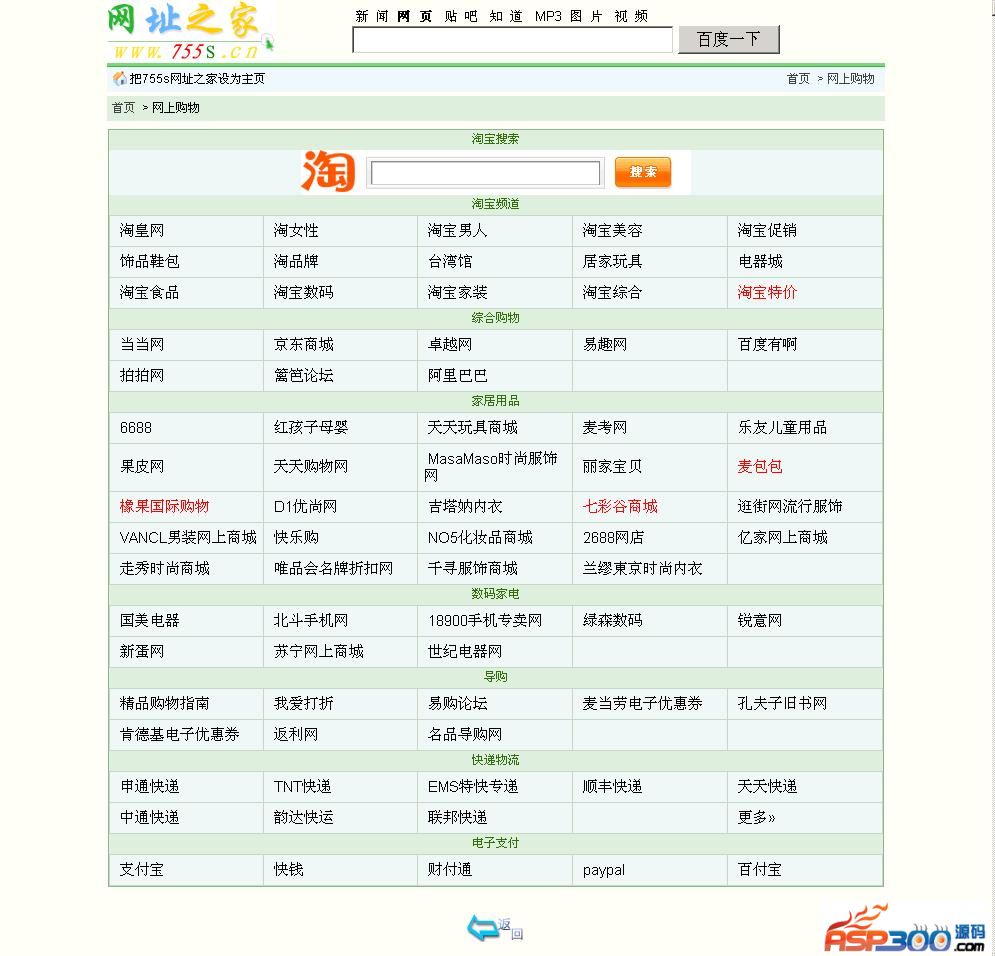The image size is (995, 956).
Task: Open the 淘皇网 link
Action: pyautogui.click(x=142, y=230)
